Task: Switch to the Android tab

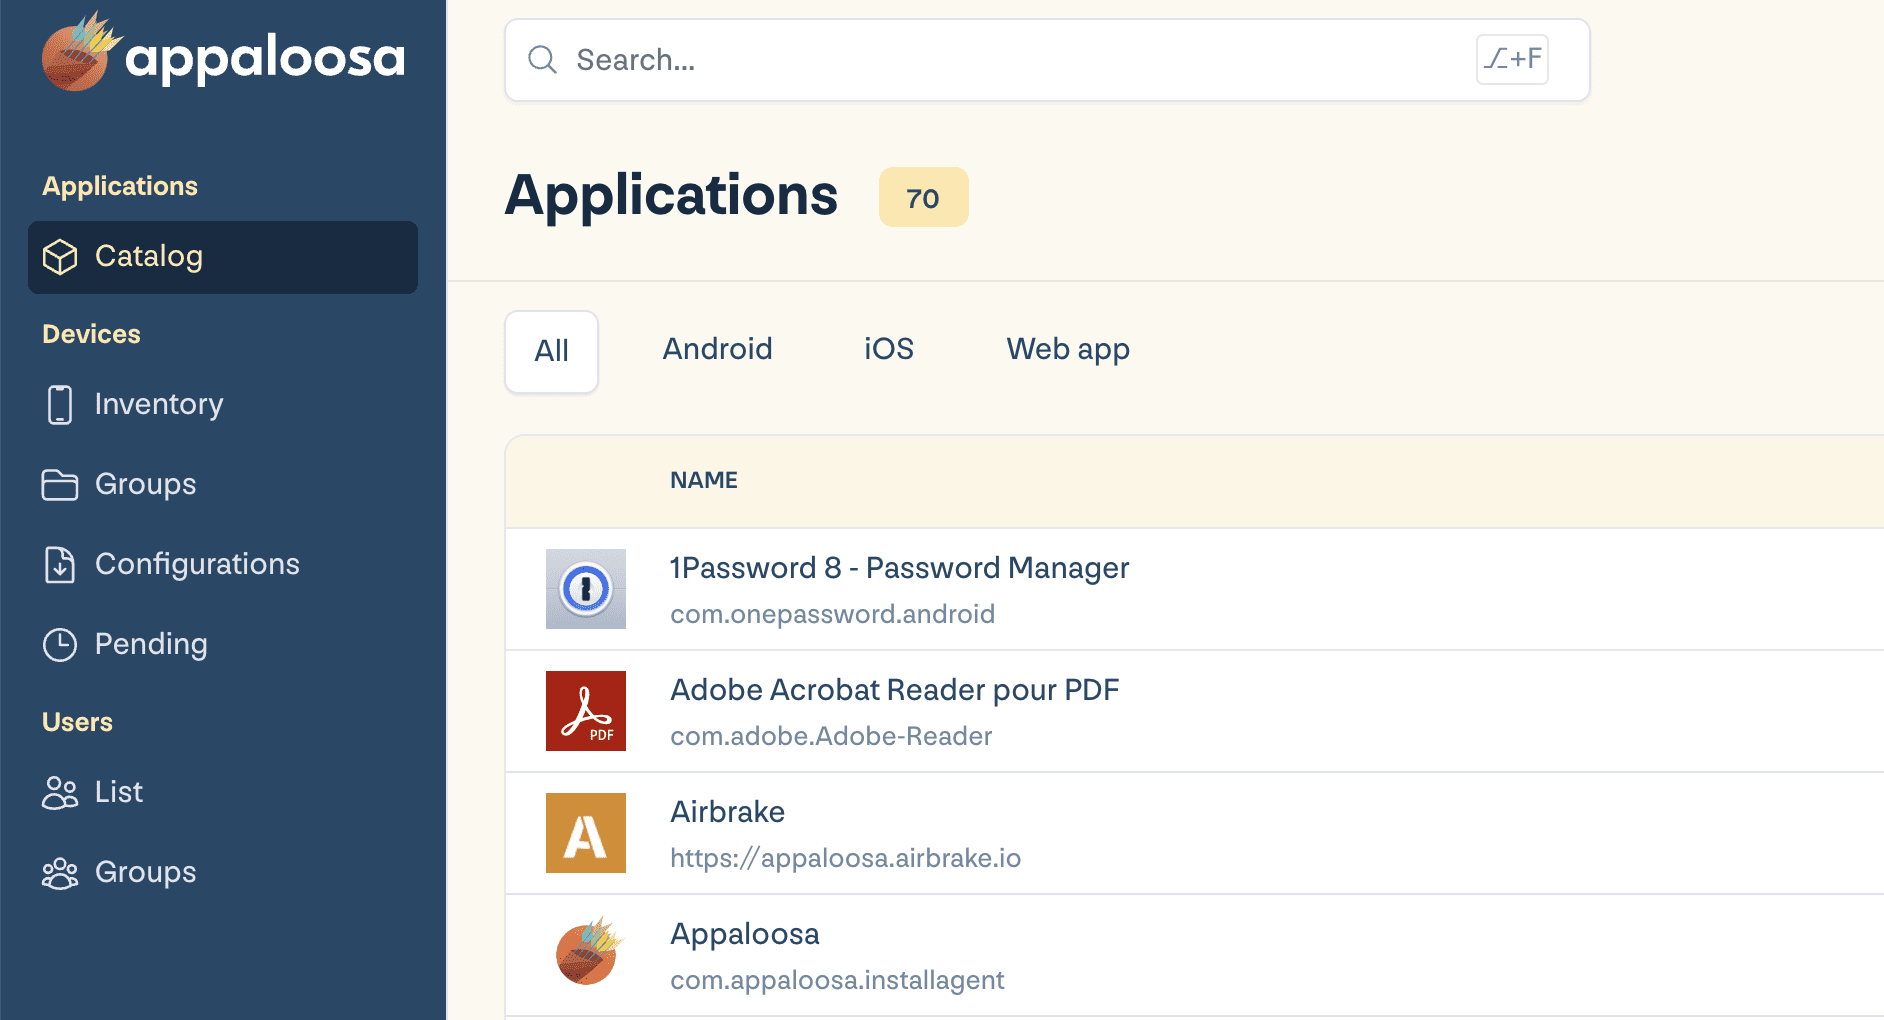Action: [718, 349]
